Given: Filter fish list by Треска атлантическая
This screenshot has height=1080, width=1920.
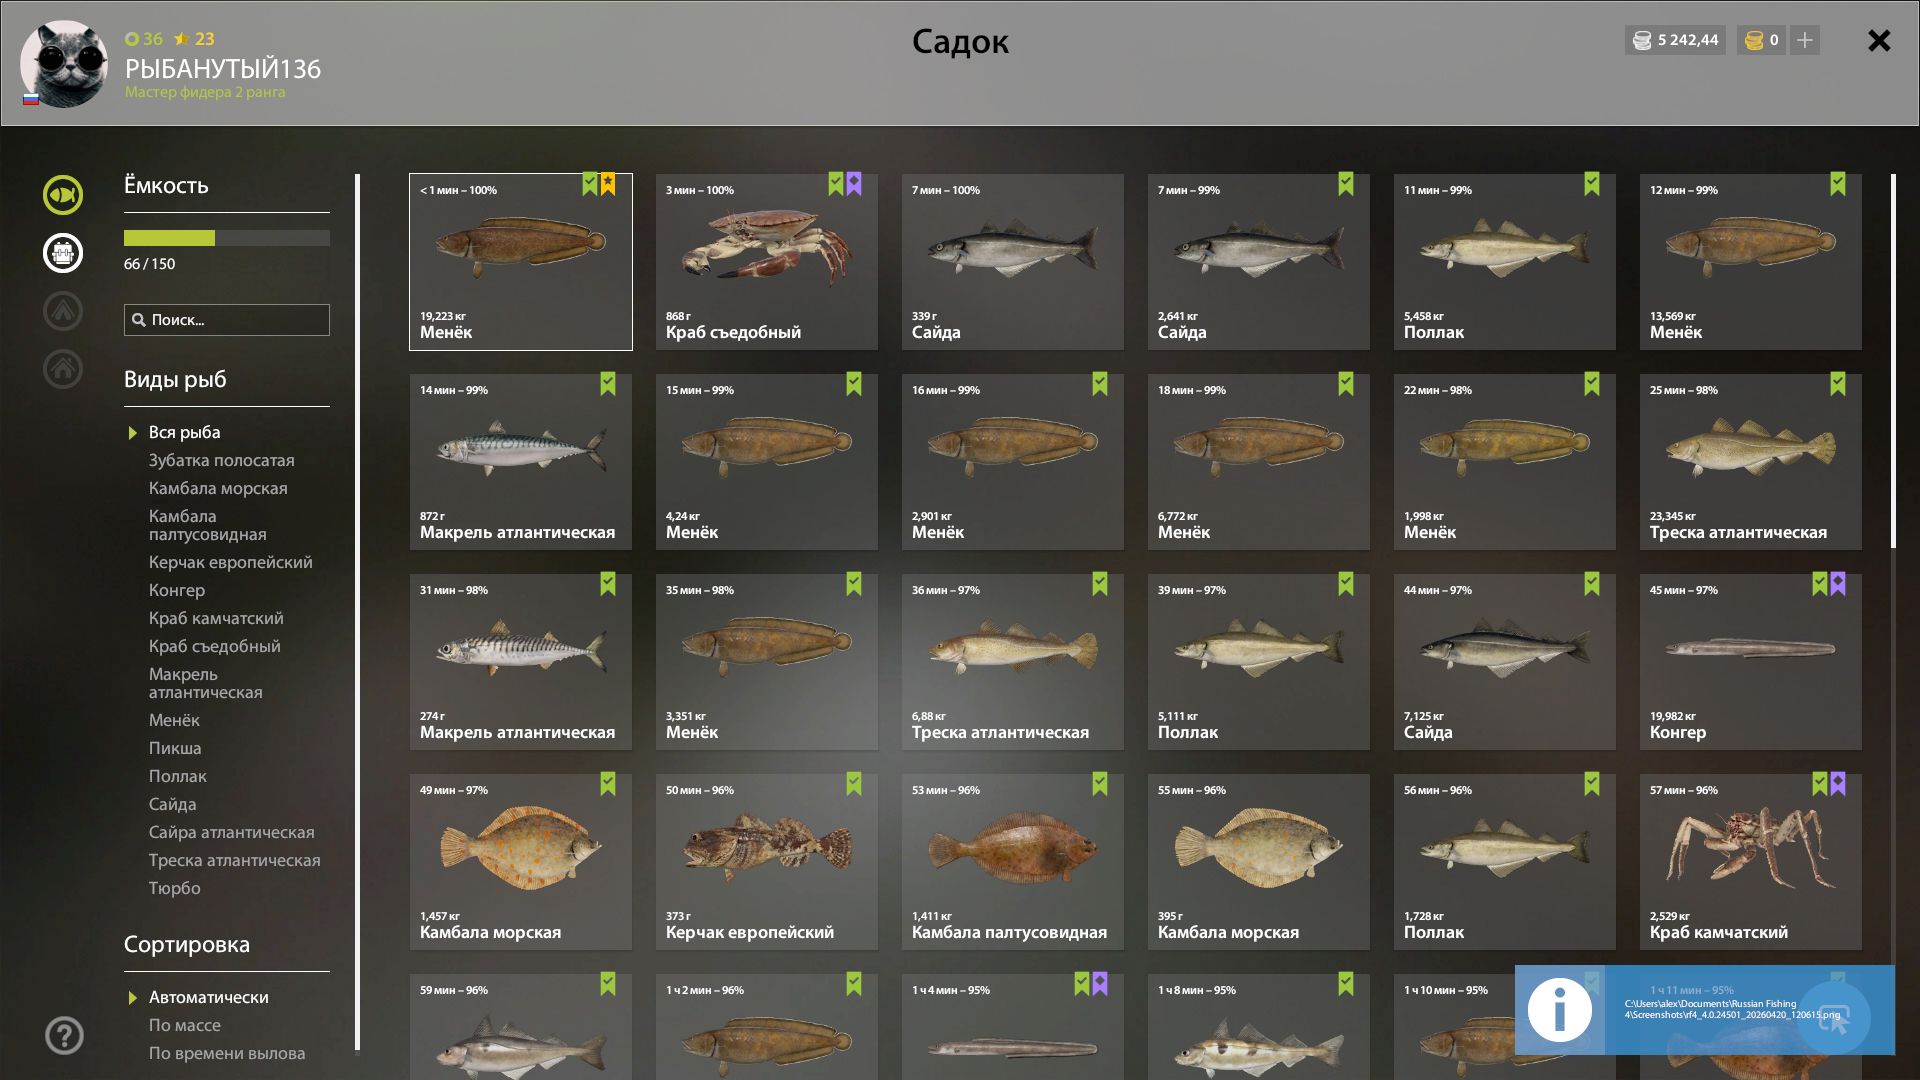Looking at the screenshot, I should 234,860.
